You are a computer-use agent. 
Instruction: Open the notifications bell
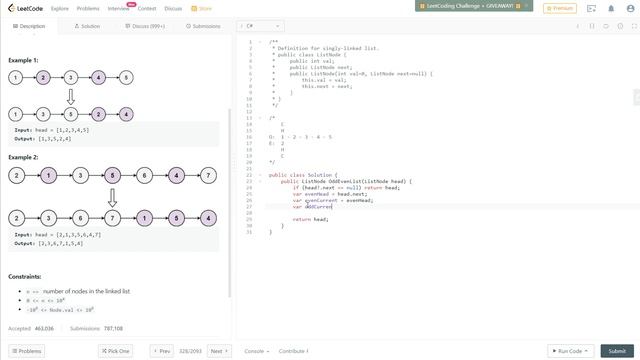pos(611,8)
